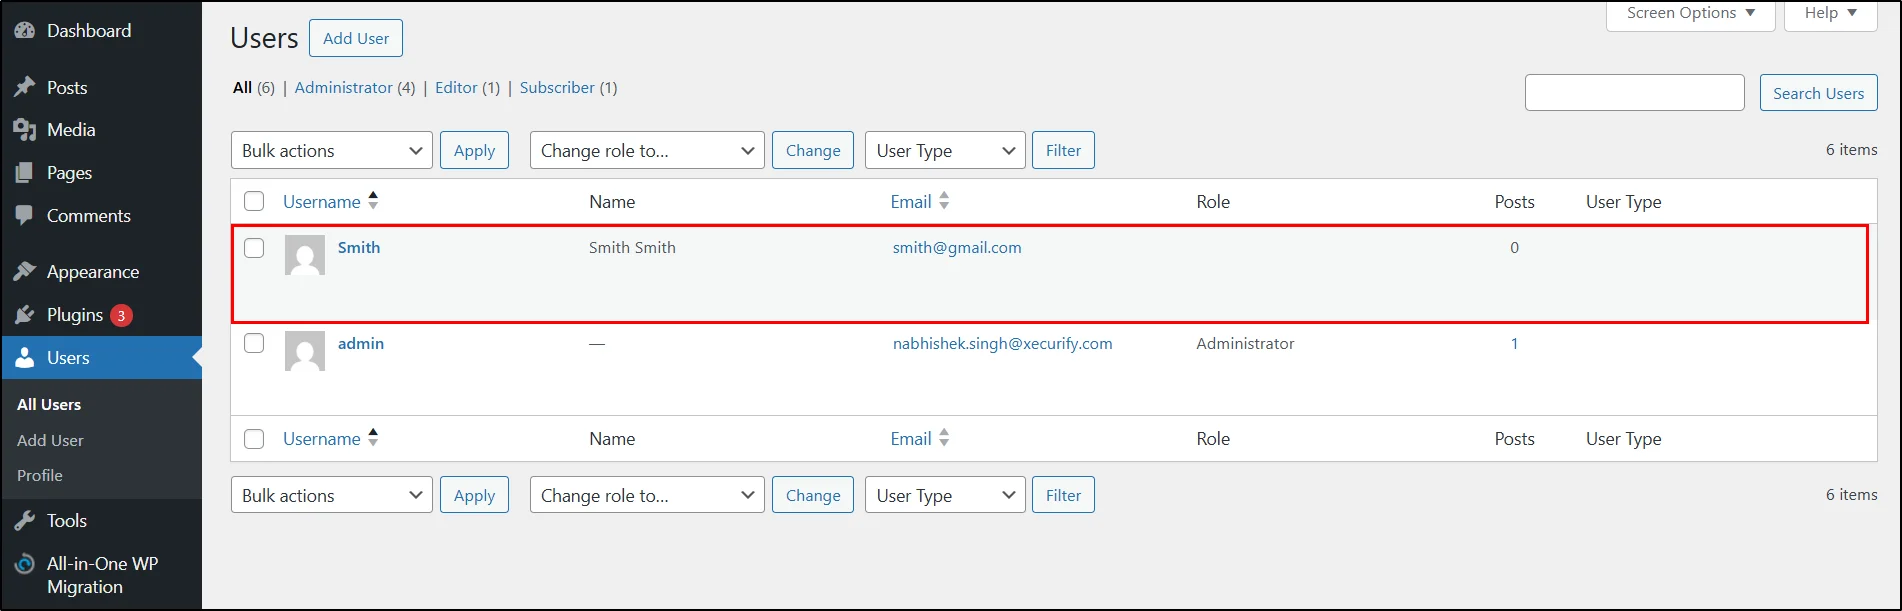This screenshot has width=1902, height=611.
Task: Filter list by Subscriber (1) link
Action: pos(568,88)
